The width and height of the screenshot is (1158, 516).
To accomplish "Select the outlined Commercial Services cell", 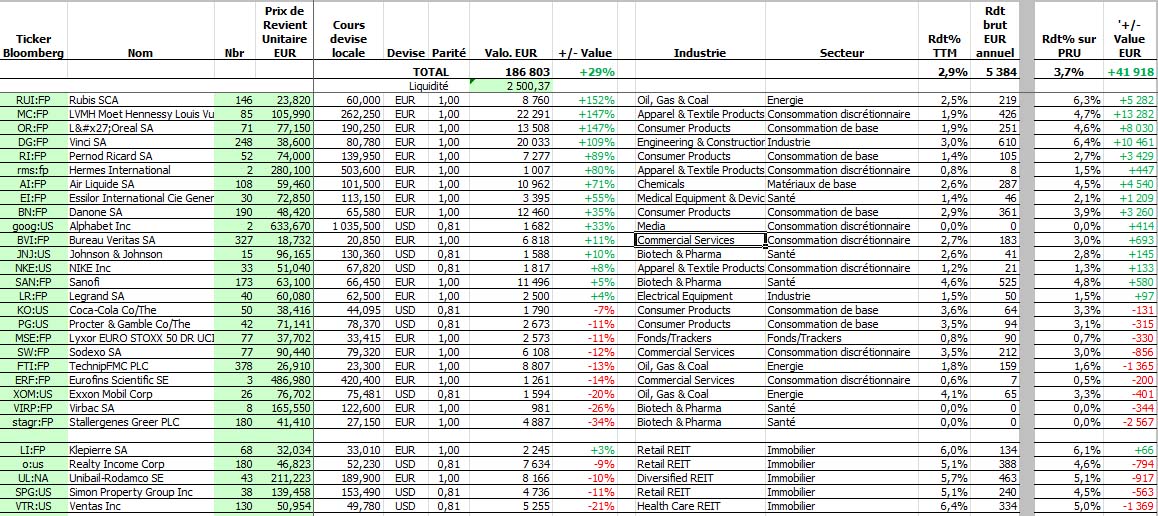I will (700, 240).
